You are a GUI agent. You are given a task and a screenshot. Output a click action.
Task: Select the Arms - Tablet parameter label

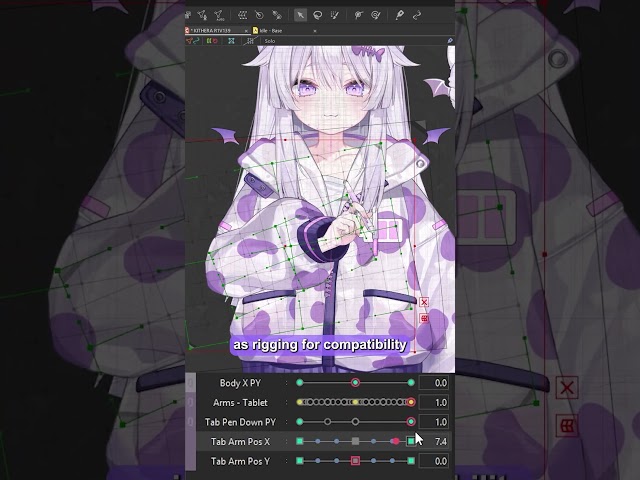pyautogui.click(x=240, y=402)
